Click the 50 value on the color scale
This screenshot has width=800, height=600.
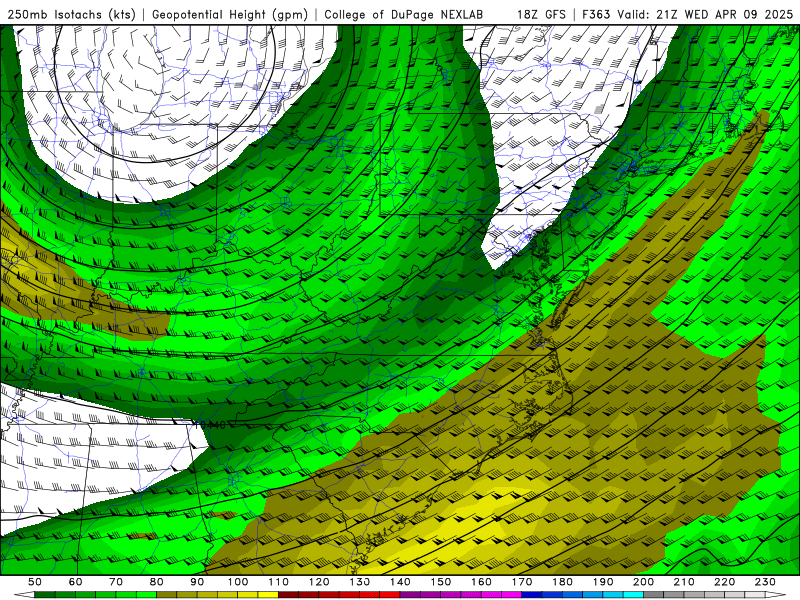click(x=35, y=582)
